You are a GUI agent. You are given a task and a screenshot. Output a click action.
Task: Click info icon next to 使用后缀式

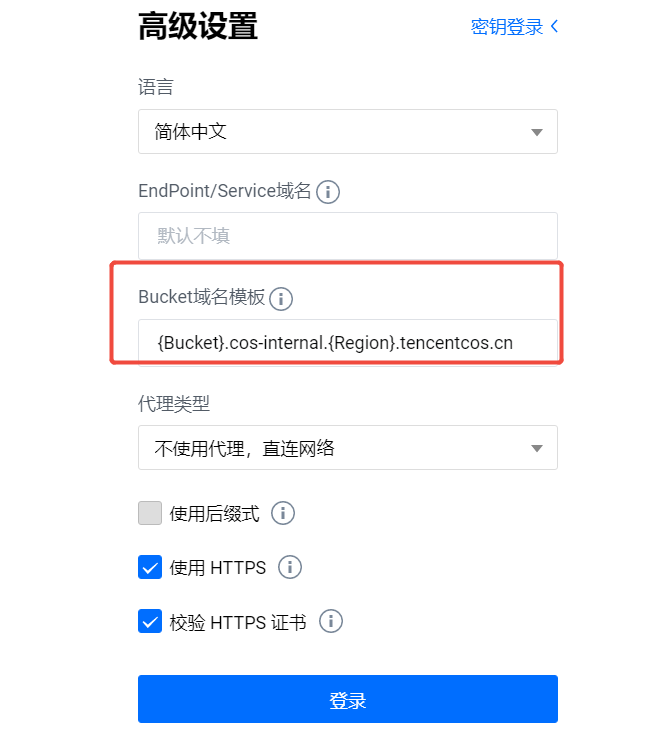pyautogui.click(x=283, y=513)
